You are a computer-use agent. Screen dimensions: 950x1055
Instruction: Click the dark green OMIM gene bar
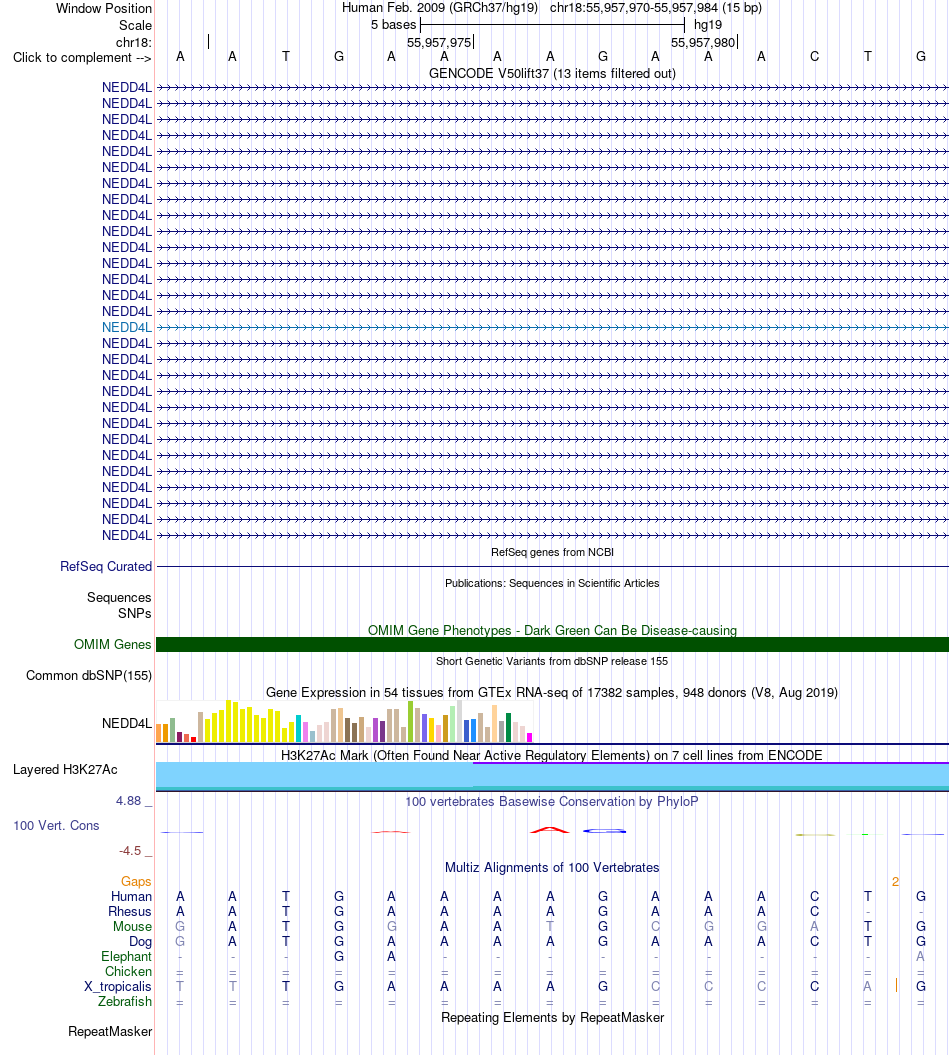click(552, 645)
